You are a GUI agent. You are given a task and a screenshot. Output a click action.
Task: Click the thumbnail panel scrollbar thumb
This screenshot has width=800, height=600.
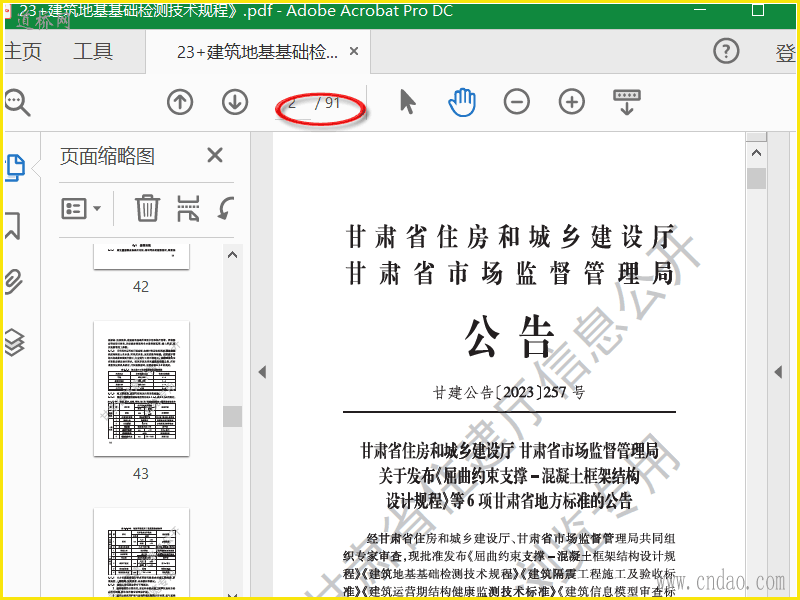[x=232, y=416]
